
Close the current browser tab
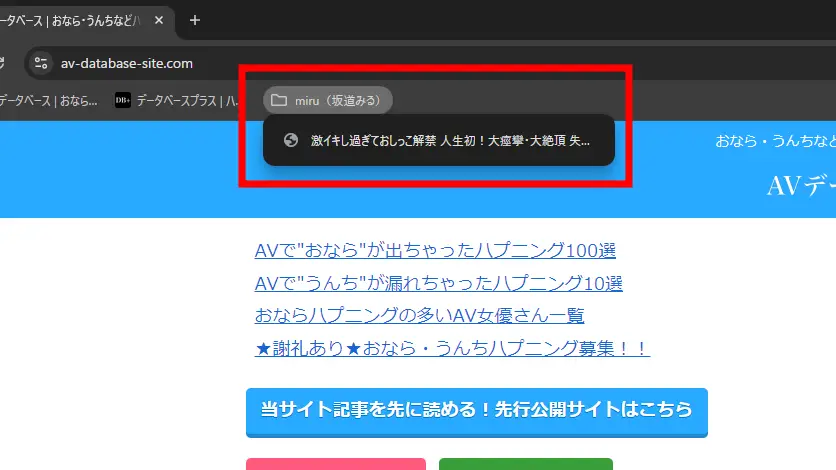click(x=159, y=20)
